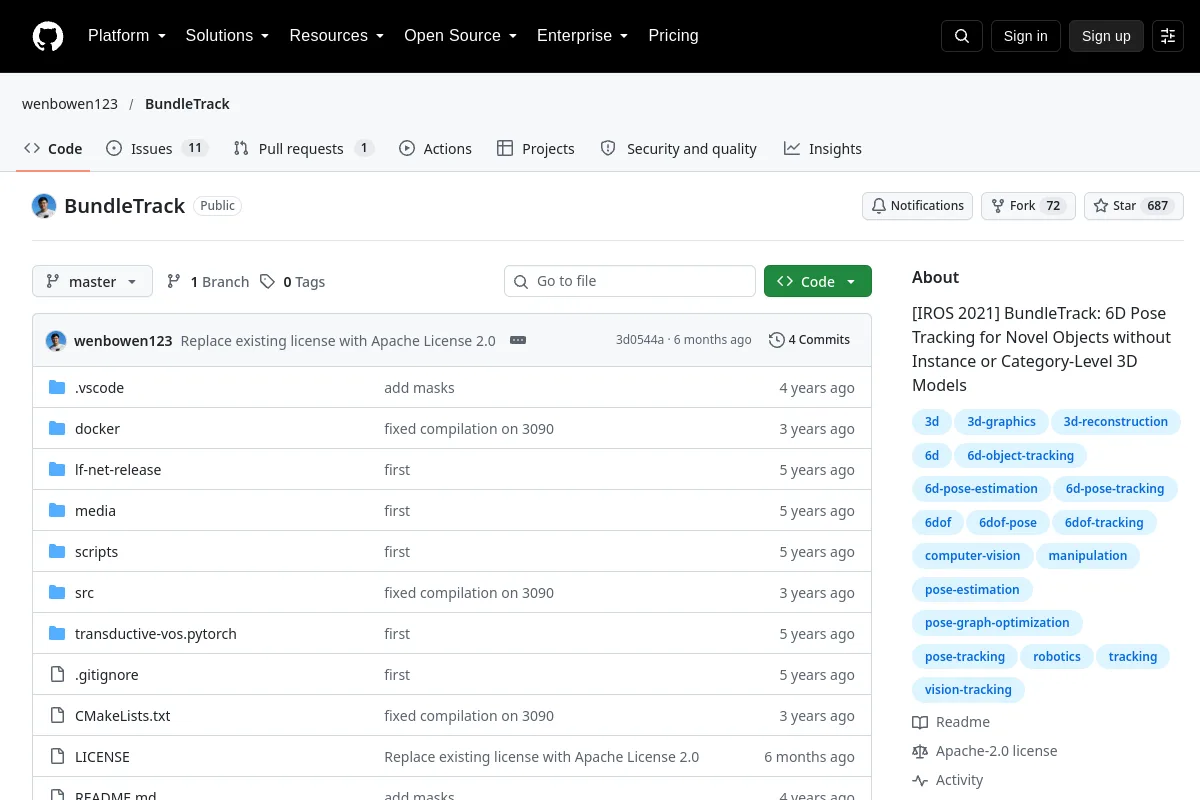Open the green Code dropdown button
Viewport: 1200px width, 800px height.
point(818,282)
